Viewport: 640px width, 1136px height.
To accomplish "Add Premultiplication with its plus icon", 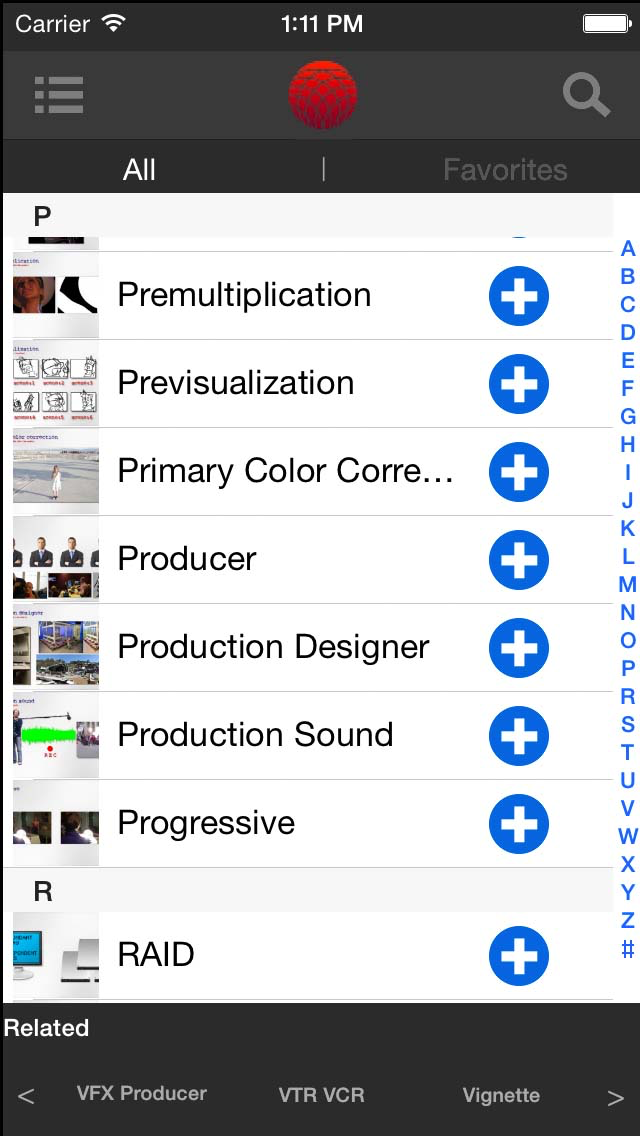I will [x=518, y=296].
